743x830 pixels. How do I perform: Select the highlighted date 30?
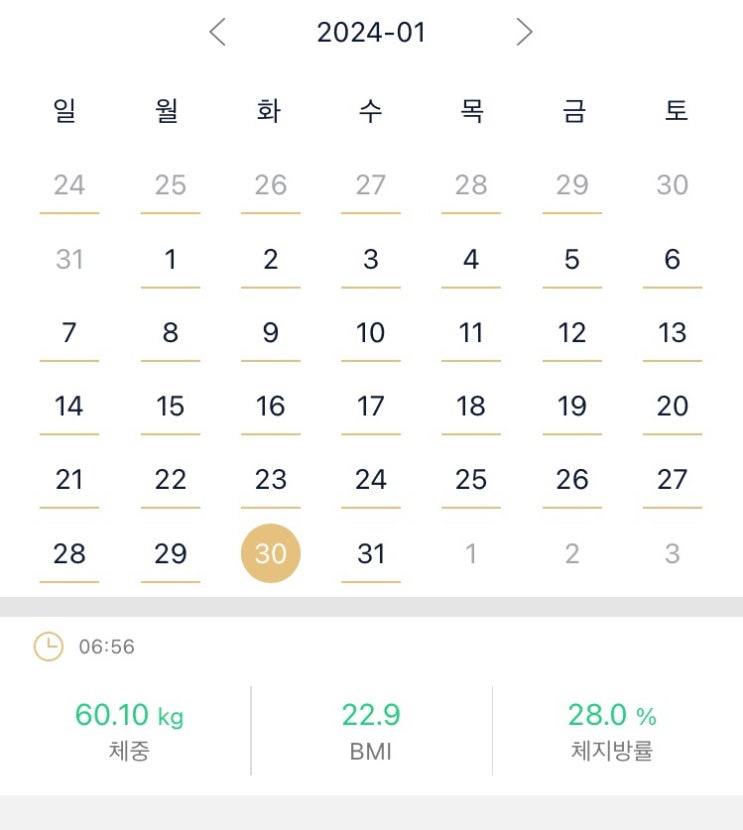271,553
